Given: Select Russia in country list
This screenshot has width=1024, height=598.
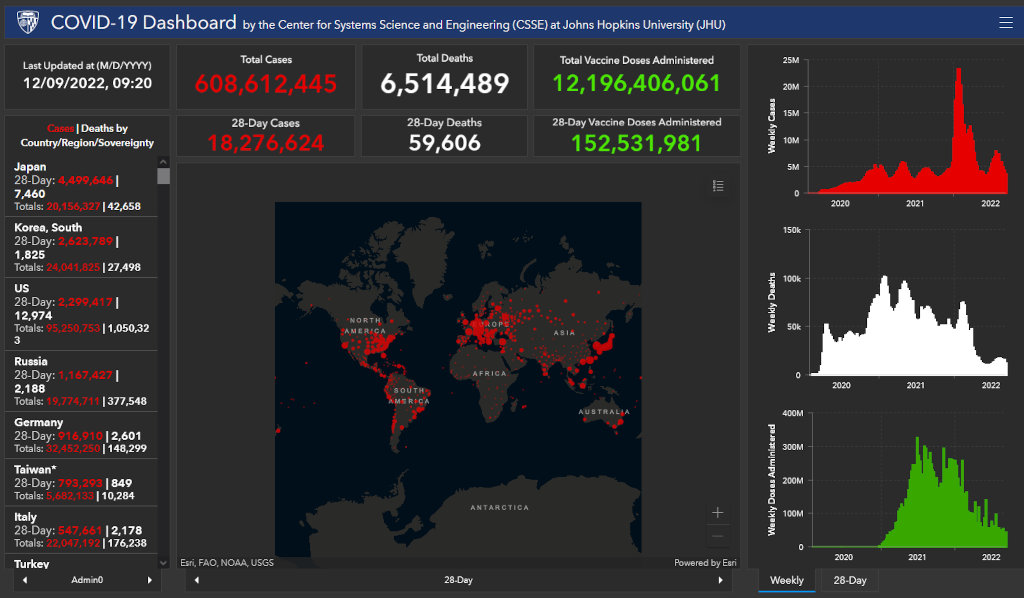Looking at the screenshot, I should tap(81, 381).
